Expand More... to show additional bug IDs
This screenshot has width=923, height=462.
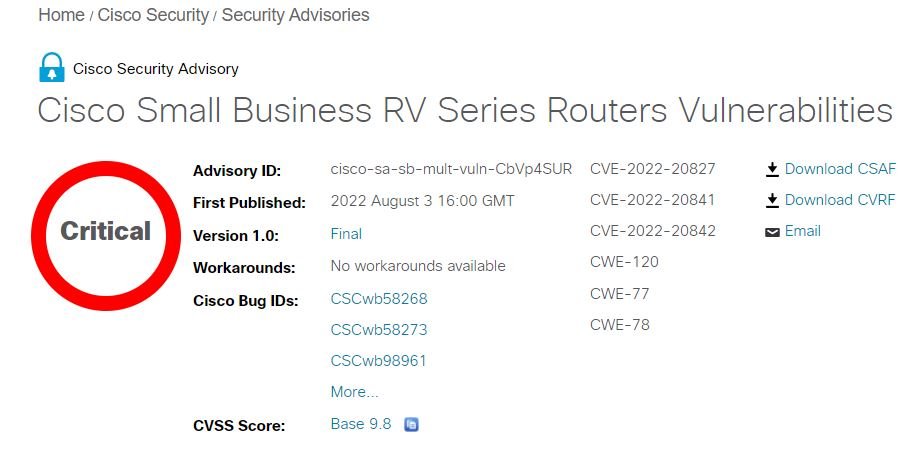[354, 392]
